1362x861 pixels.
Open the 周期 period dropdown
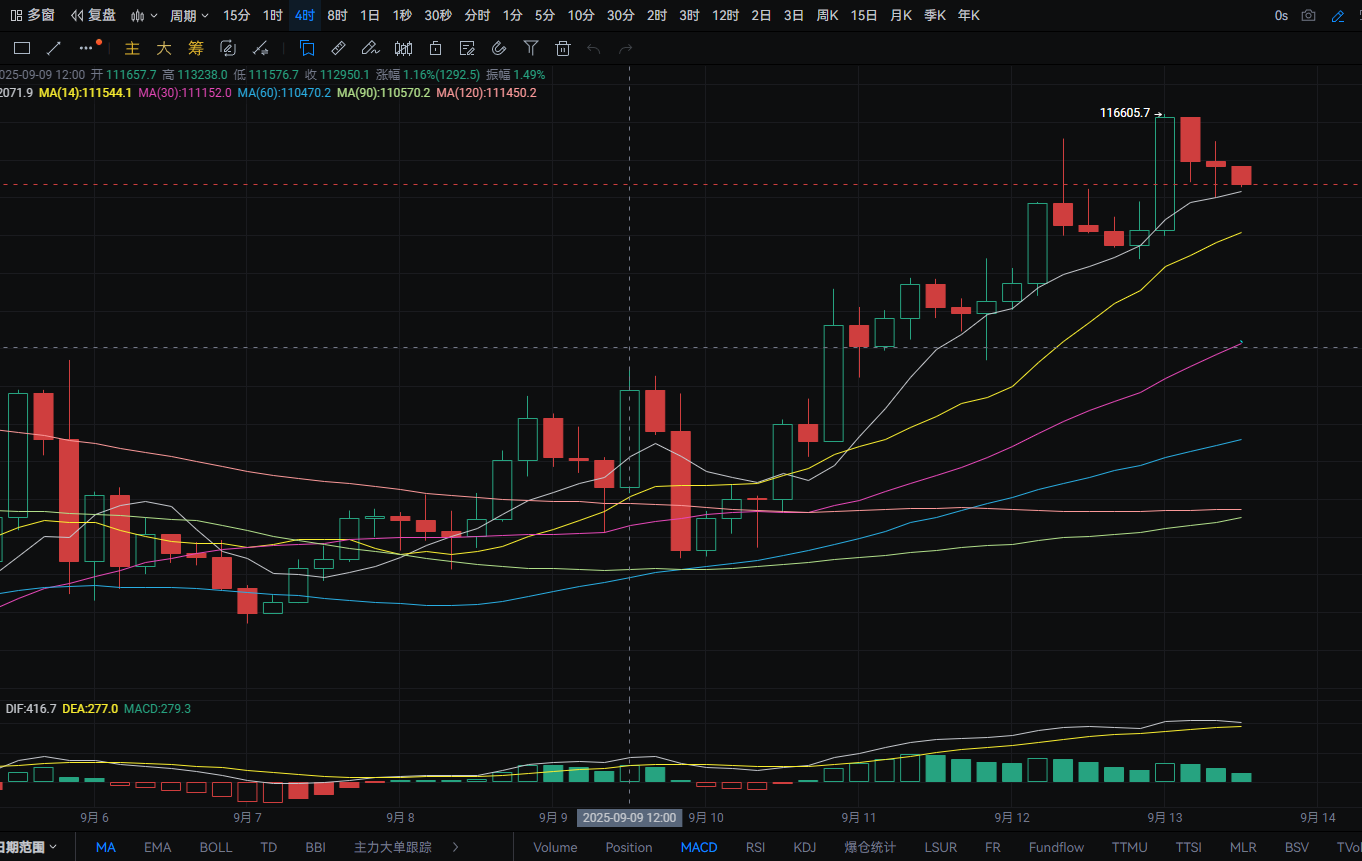(189, 15)
